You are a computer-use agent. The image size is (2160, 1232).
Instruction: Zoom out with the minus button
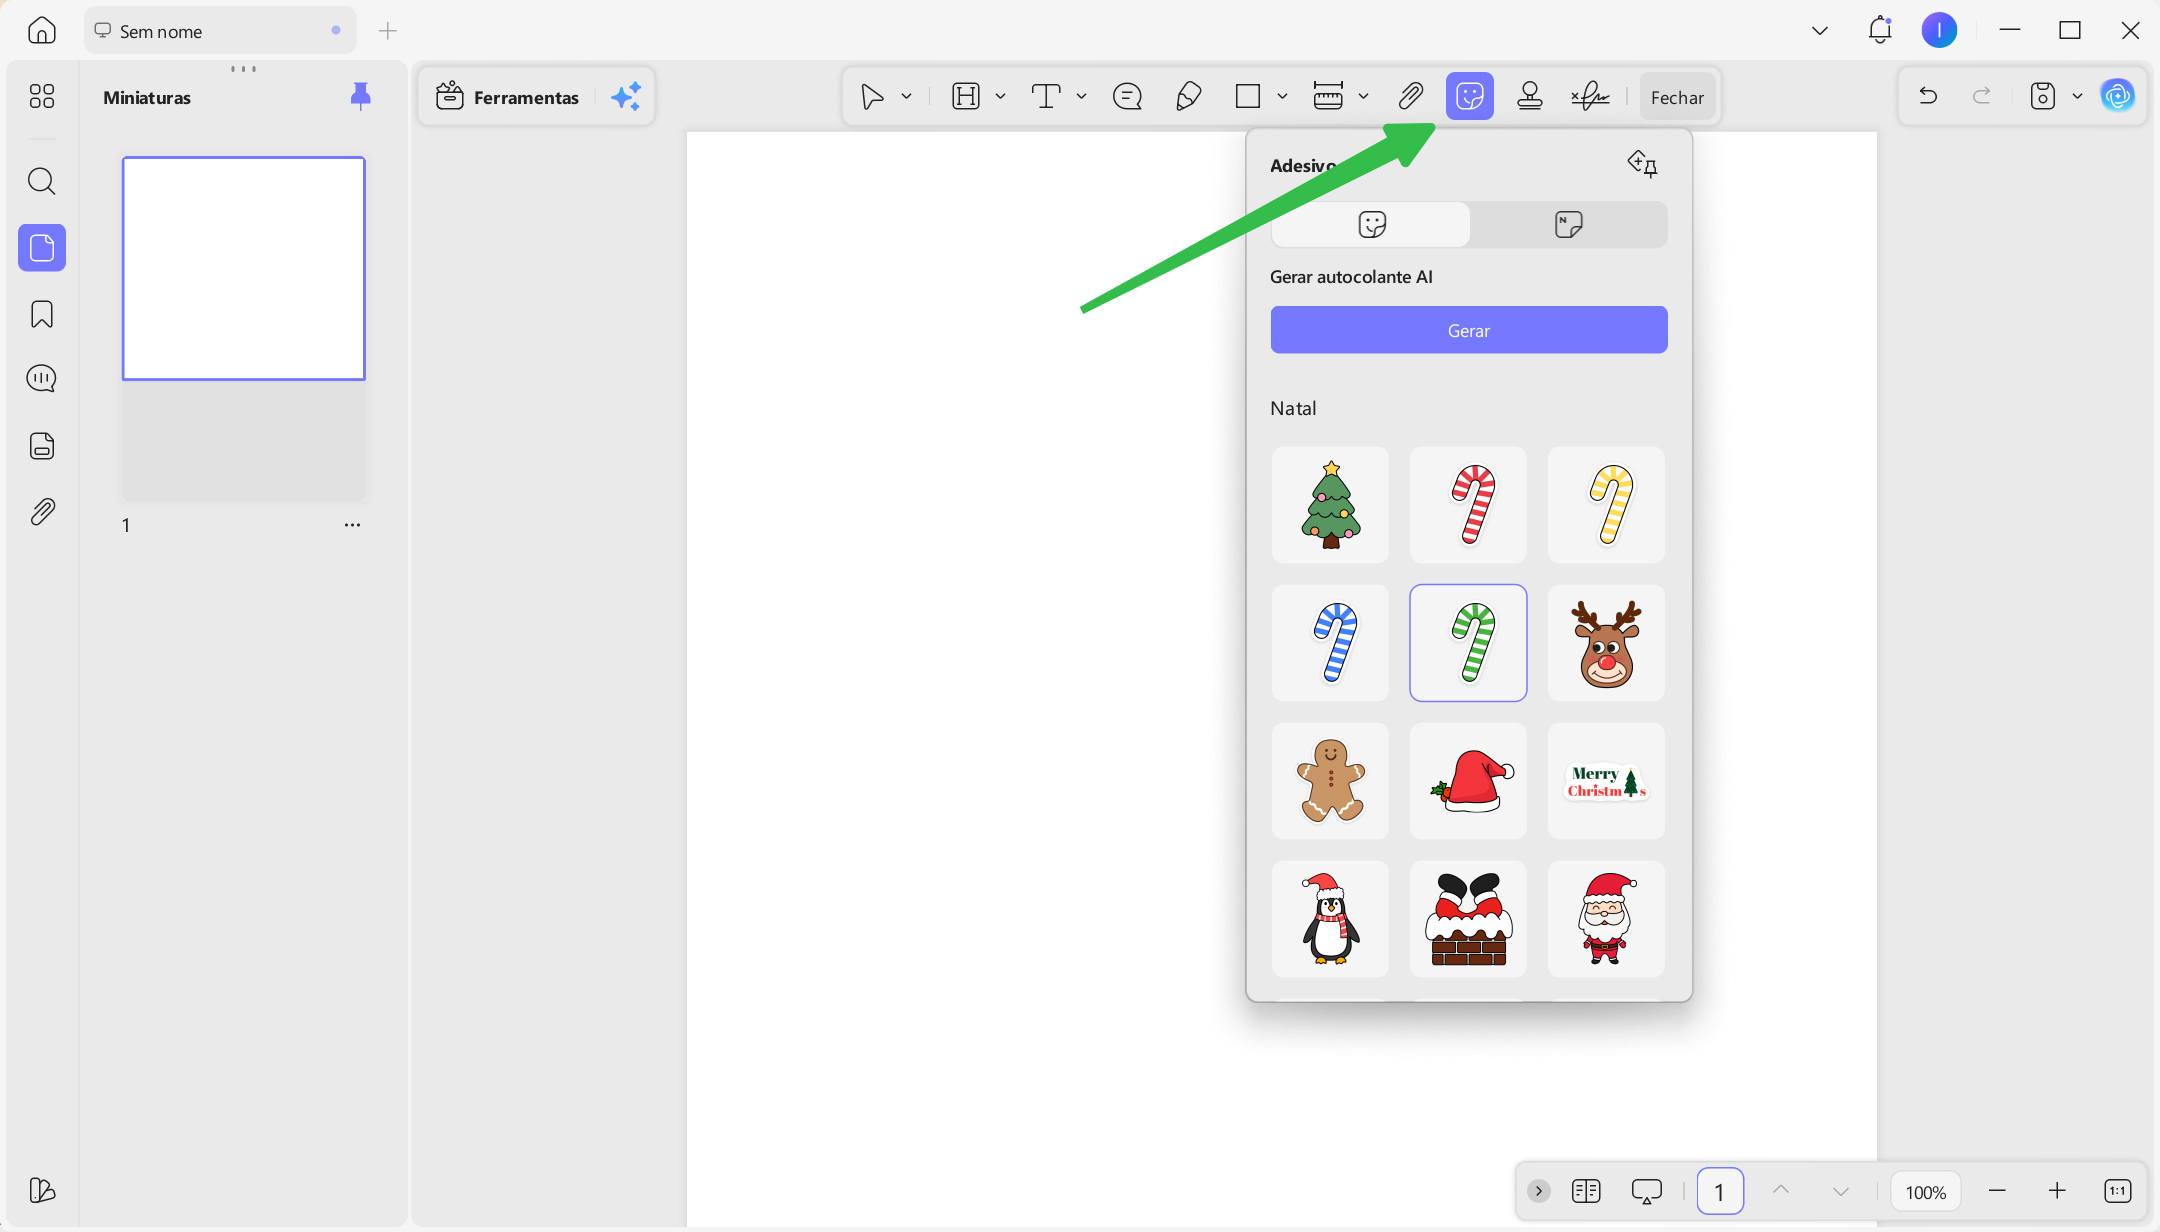(x=1997, y=1191)
